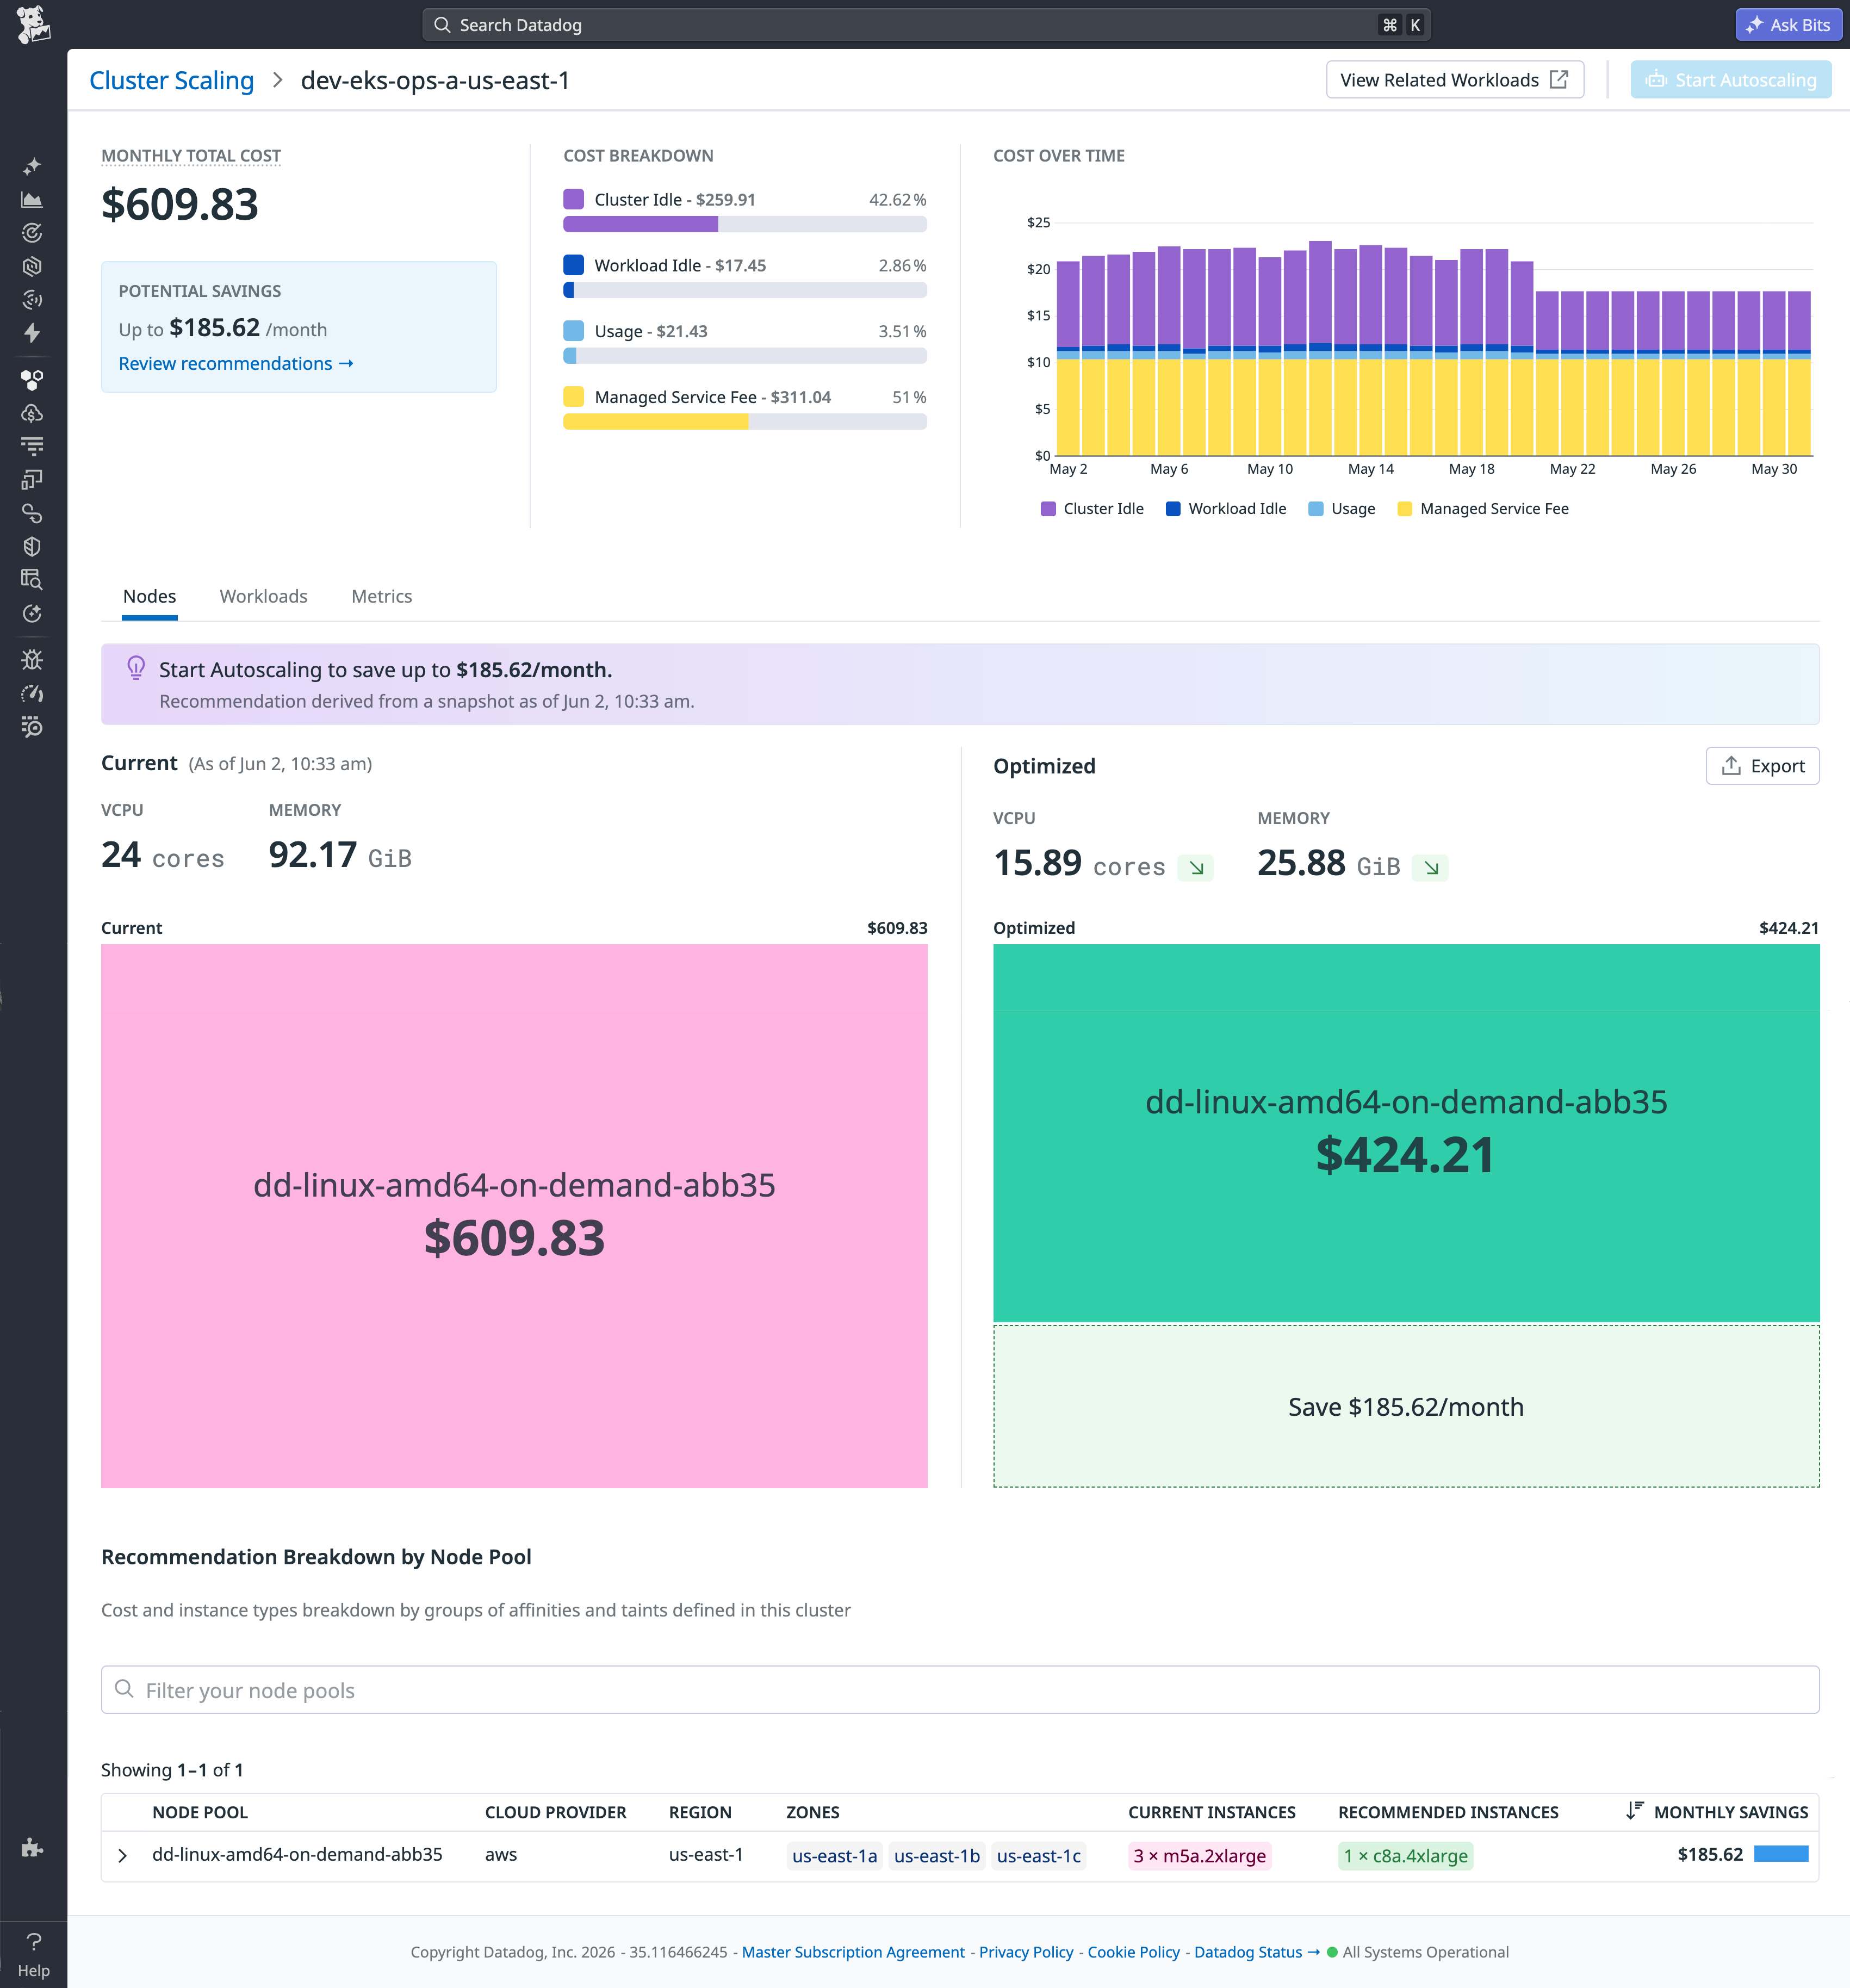Focus the Search Datadog field

(x=926, y=25)
